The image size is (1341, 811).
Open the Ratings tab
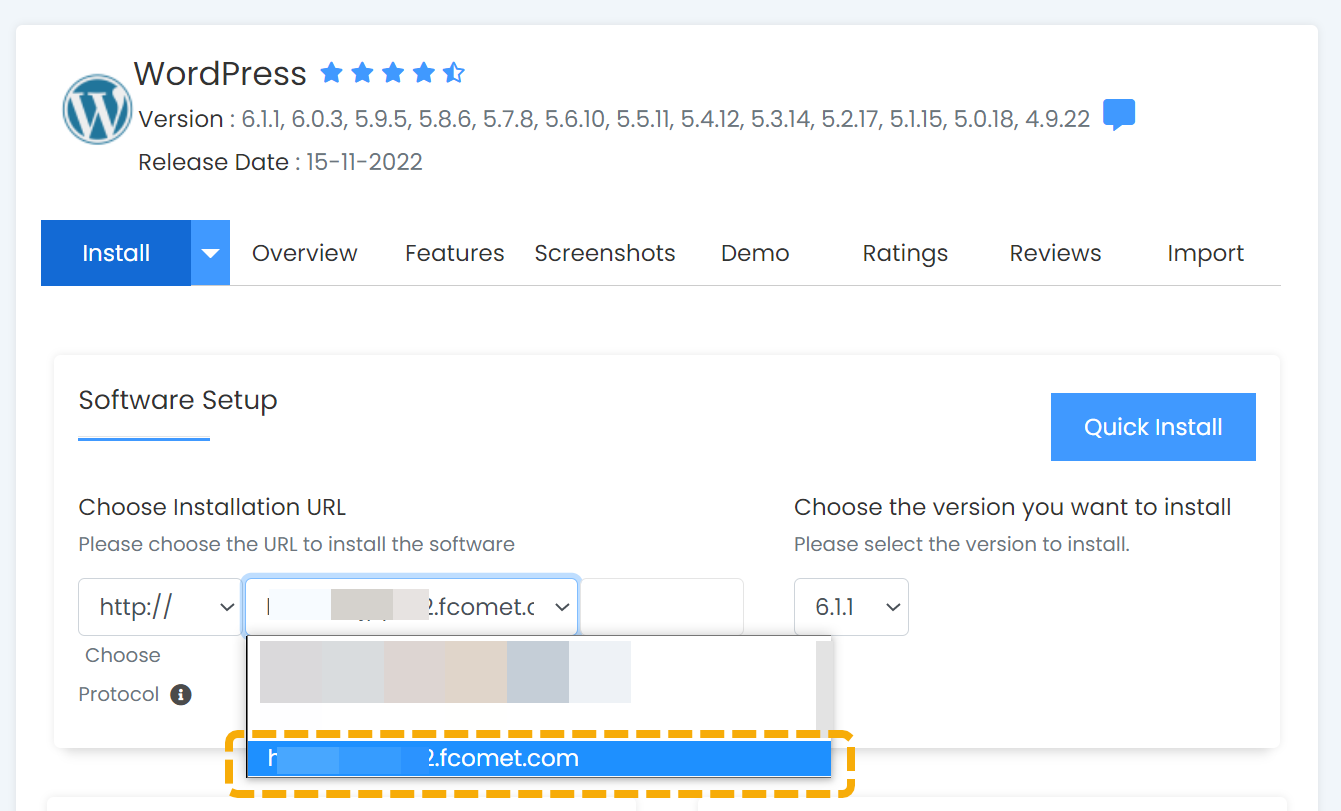(x=905, y=253)
